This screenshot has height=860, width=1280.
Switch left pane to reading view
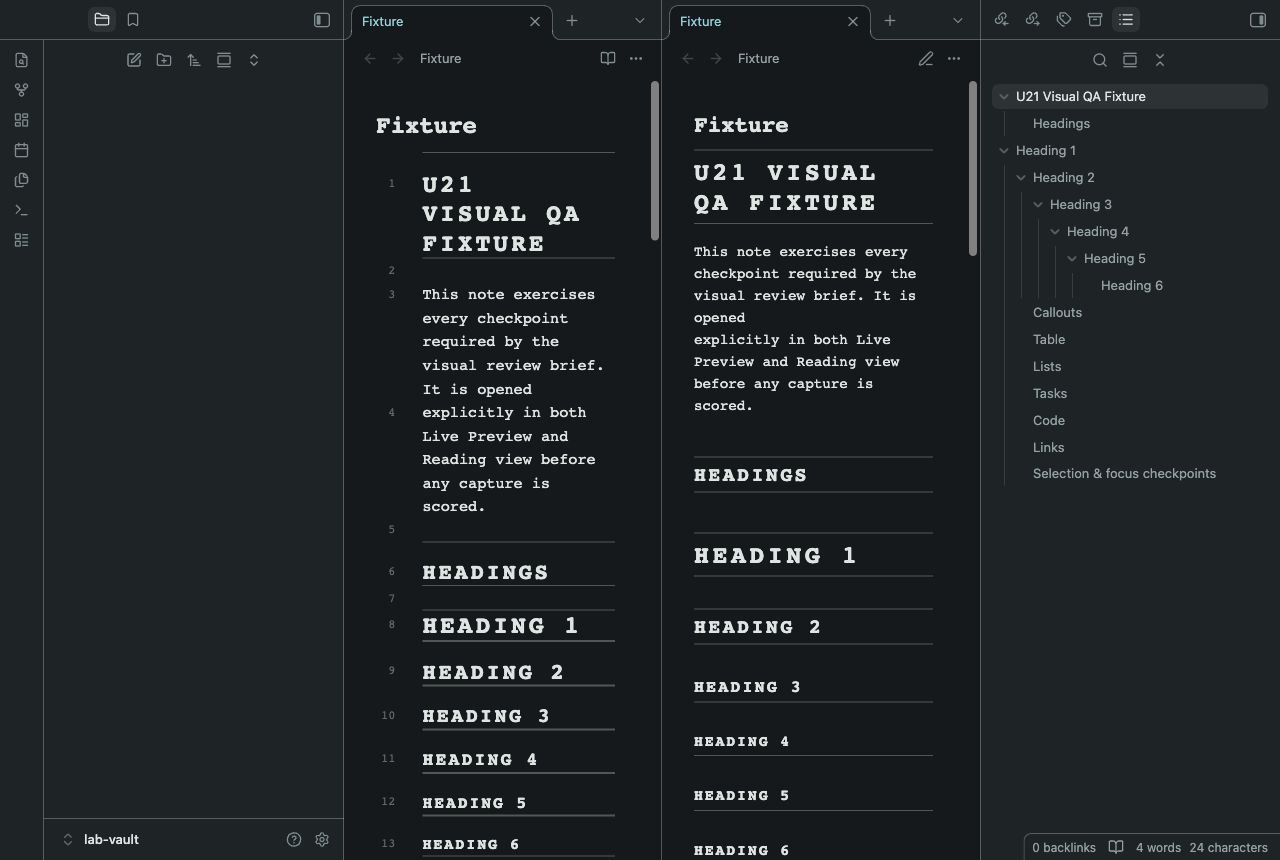coord(608,59)
